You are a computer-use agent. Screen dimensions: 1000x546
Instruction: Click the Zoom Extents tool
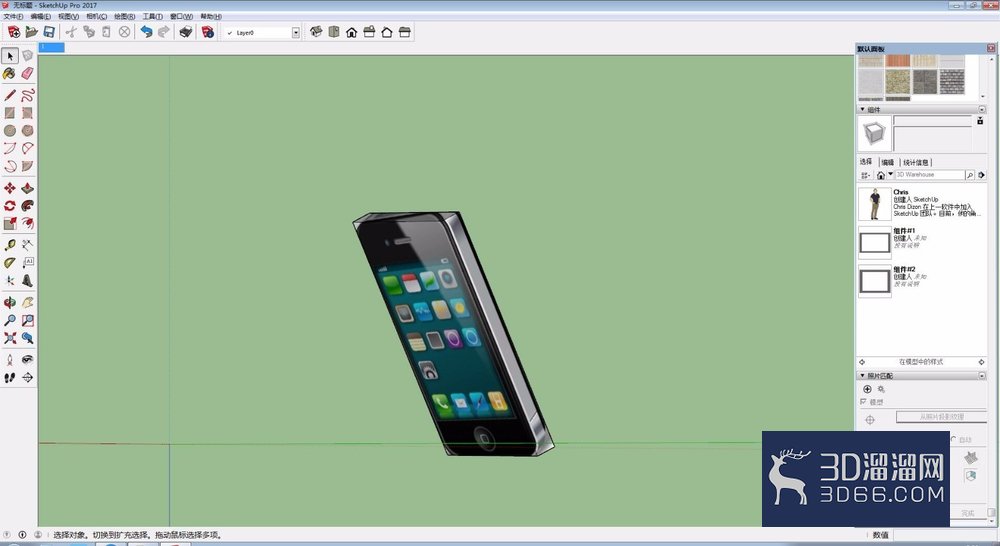point(10,338)
